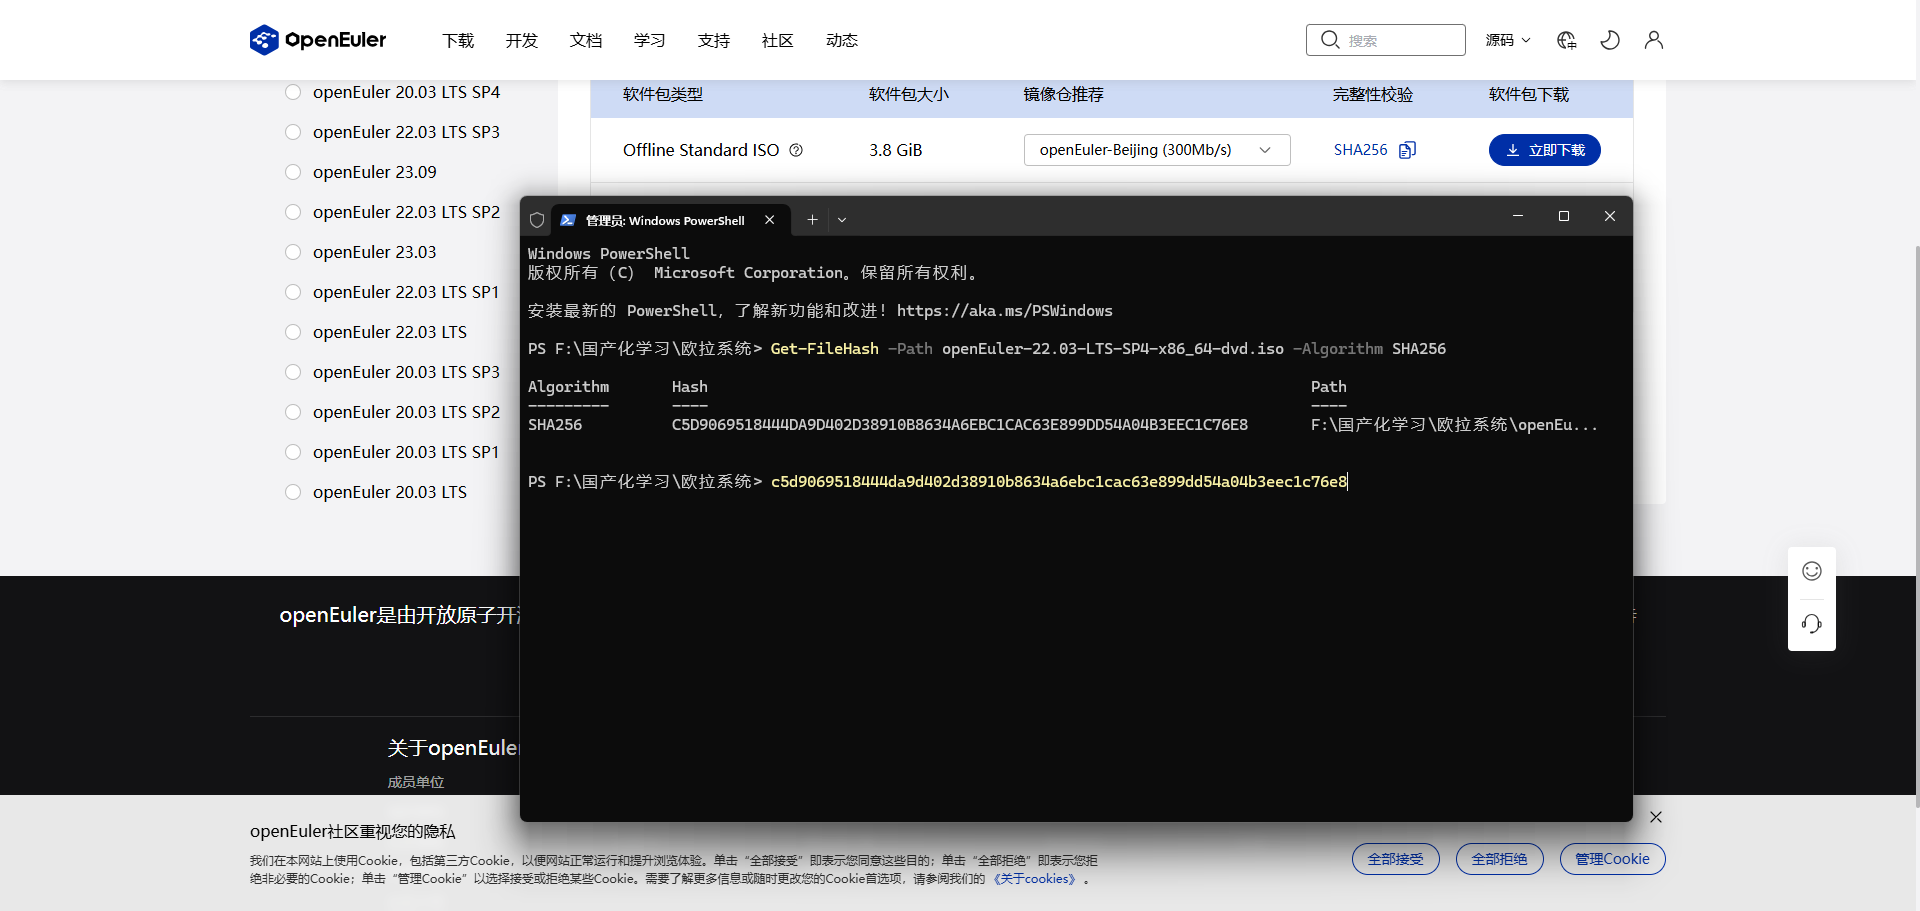This screenshot has width=1920, height=911.
Task: Add a new terminal tab
Action: coord(812,220)
